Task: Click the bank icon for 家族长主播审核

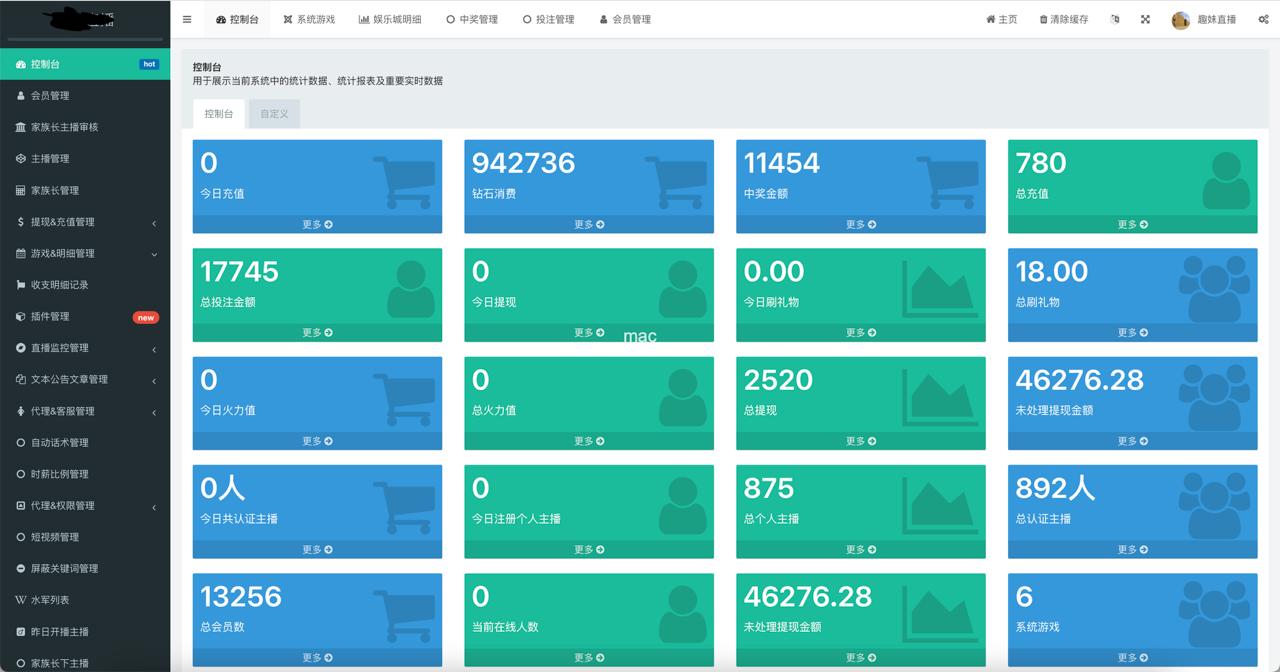Action: pos(21,127)
